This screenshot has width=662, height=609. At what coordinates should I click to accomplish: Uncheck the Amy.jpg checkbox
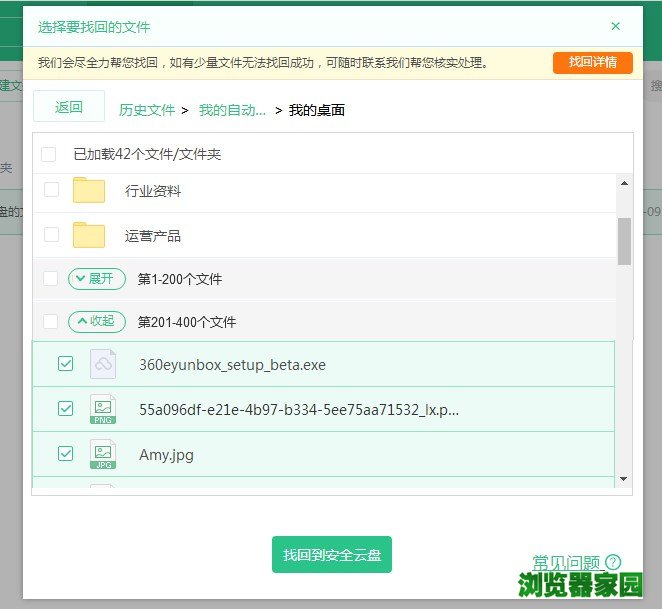[x=66, y=454]
